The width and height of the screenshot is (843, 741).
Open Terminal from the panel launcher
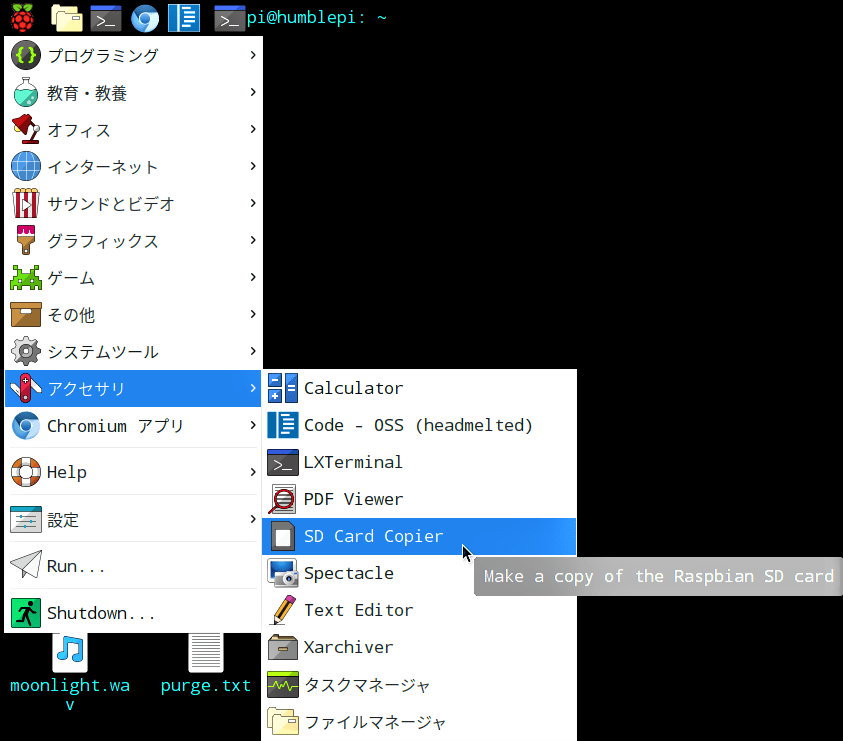click(105, 18)
